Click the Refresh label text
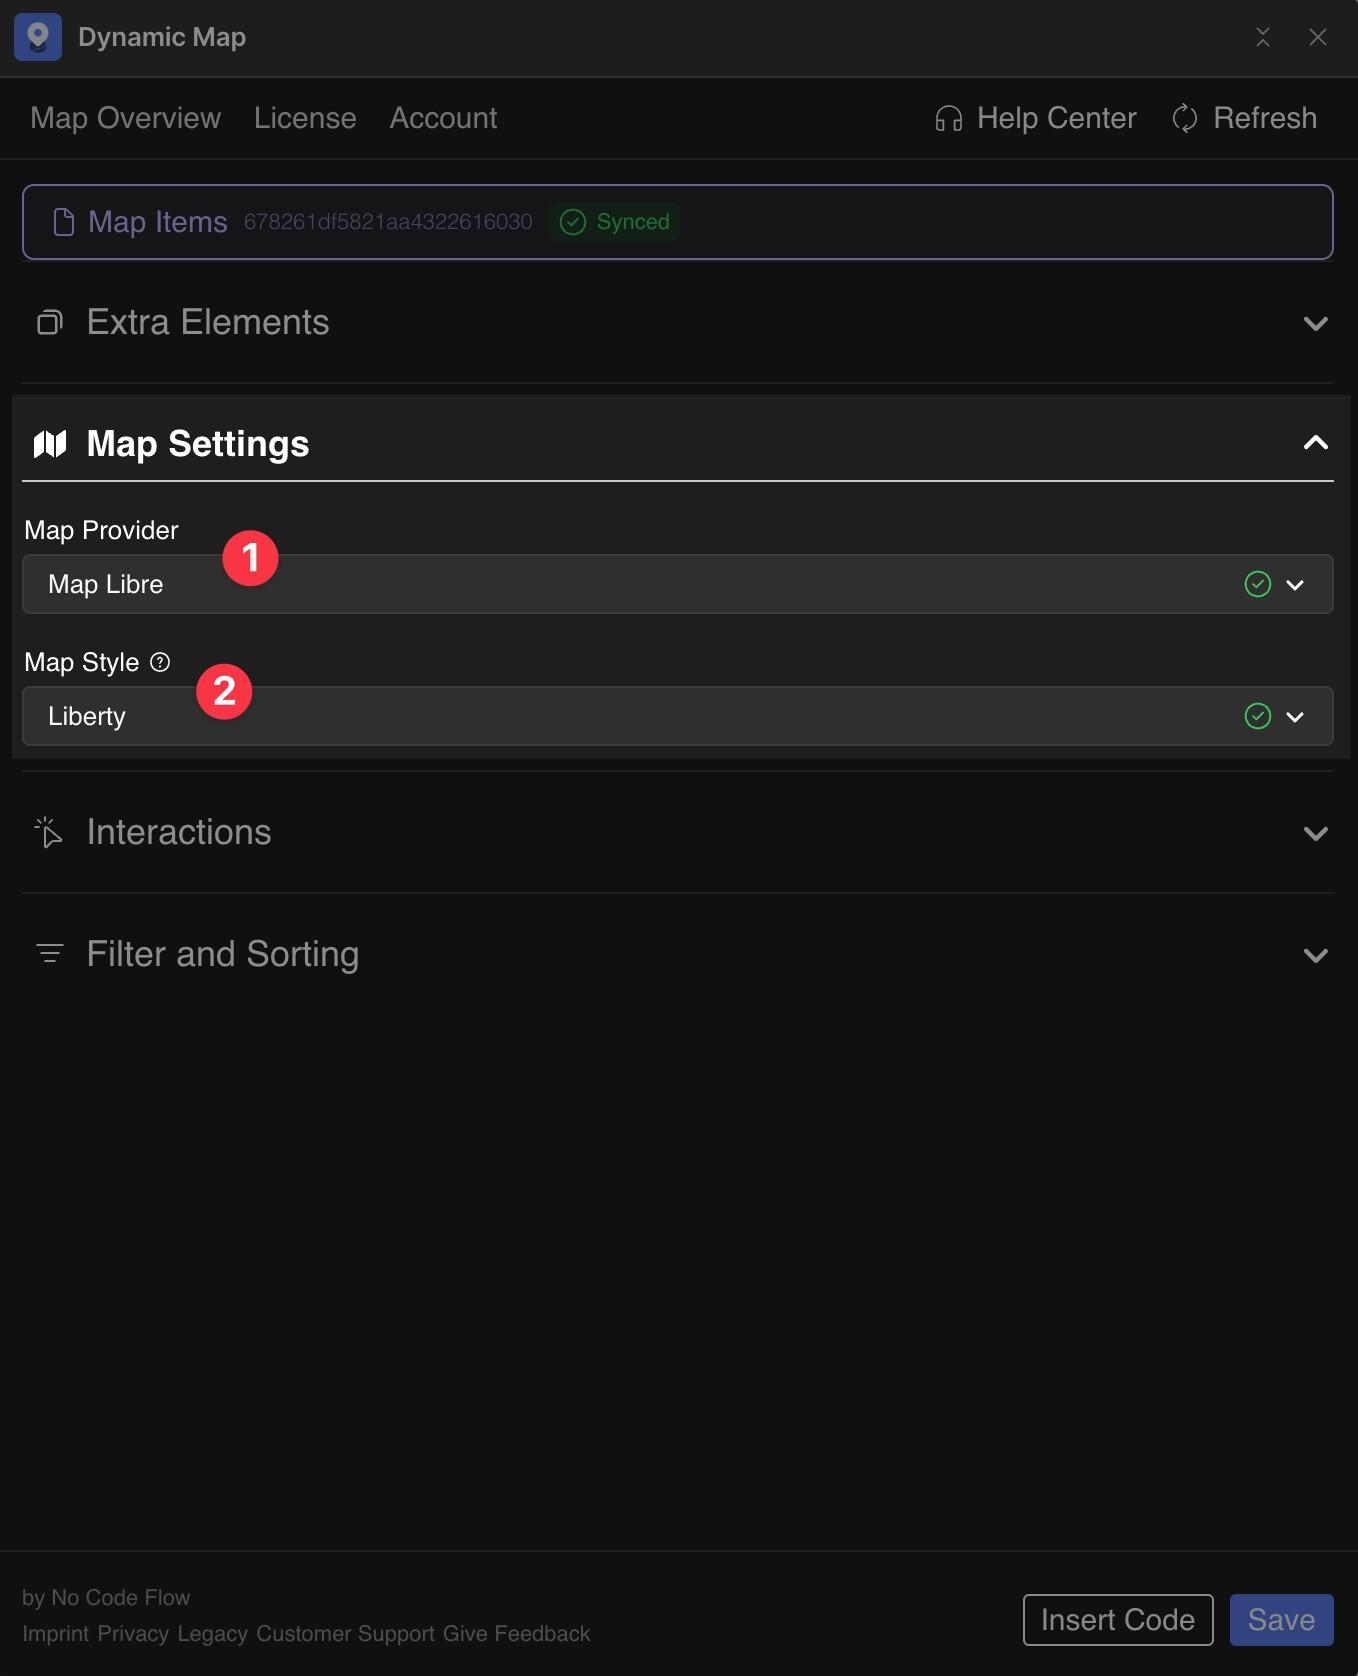The image size is (1358, 1676). [1265, 118]
